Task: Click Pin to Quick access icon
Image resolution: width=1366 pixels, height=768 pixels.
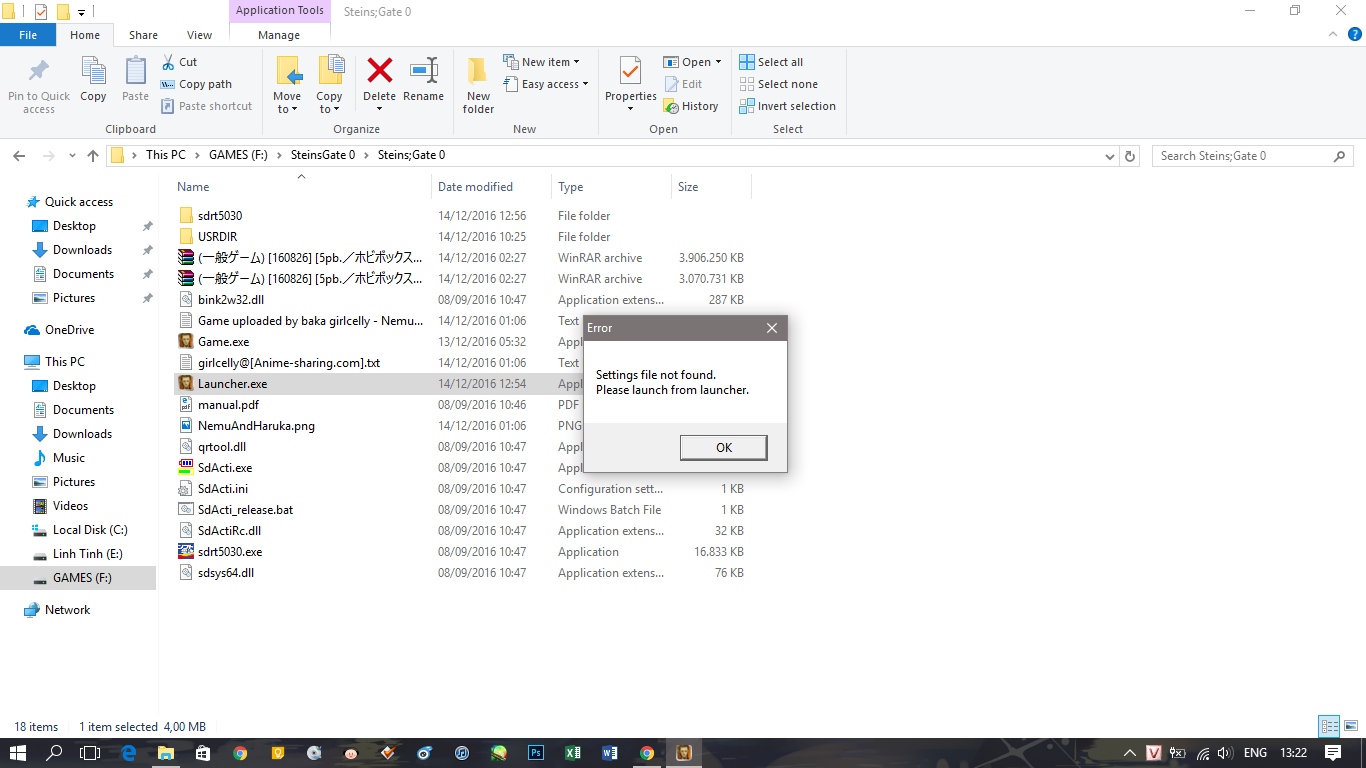Action: coord(39,71)
